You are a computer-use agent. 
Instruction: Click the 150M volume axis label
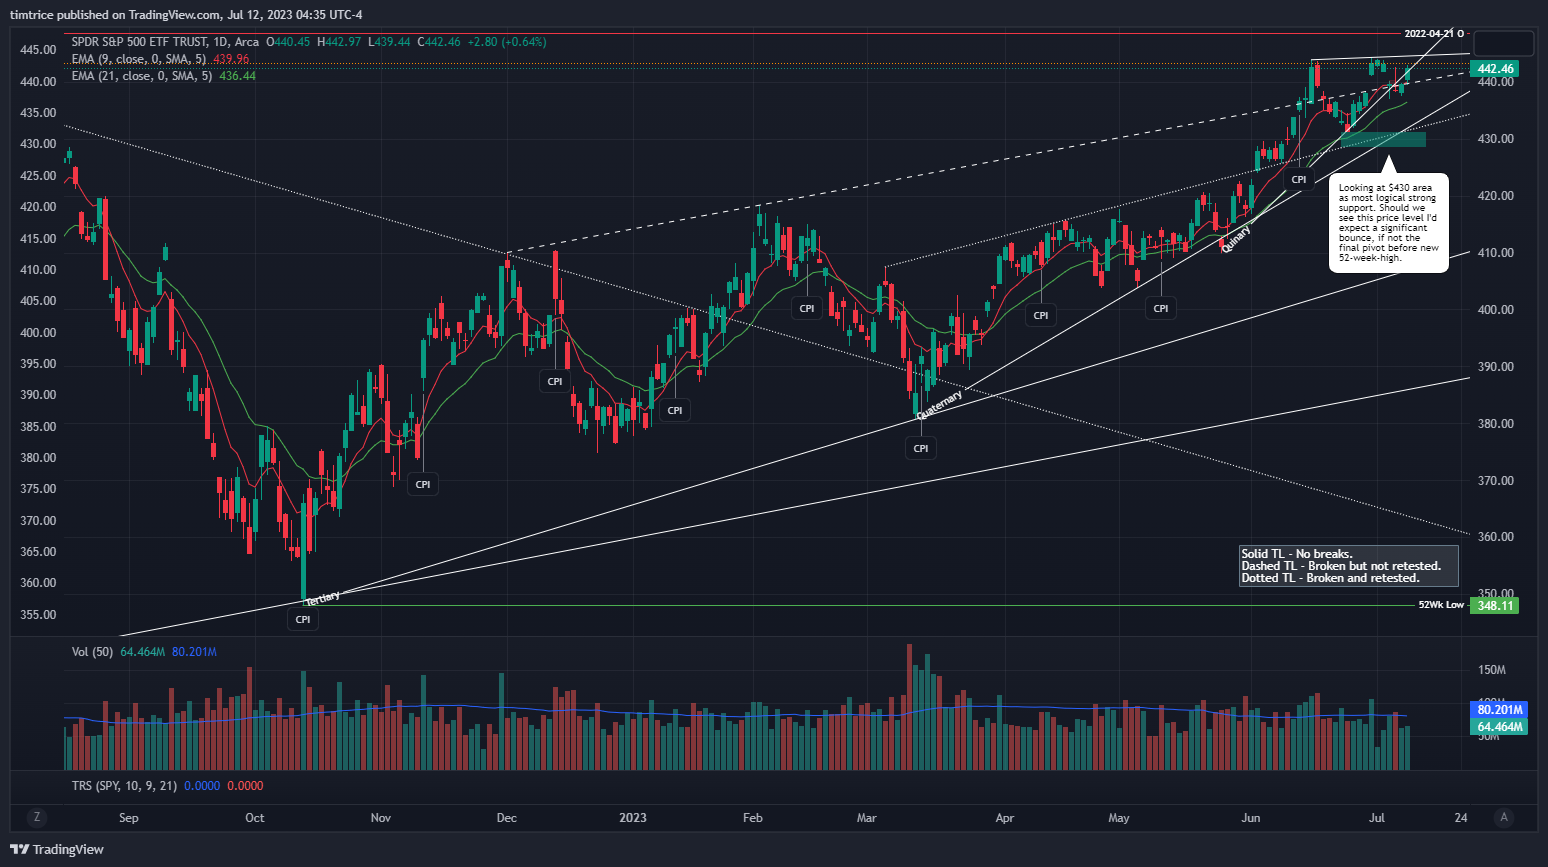(x=1492, y=670)
